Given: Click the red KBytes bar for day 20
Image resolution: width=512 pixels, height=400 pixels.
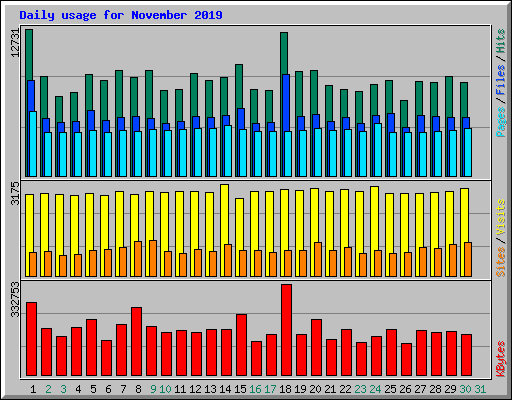Looking at the screenshot, I should click(316, 348).
